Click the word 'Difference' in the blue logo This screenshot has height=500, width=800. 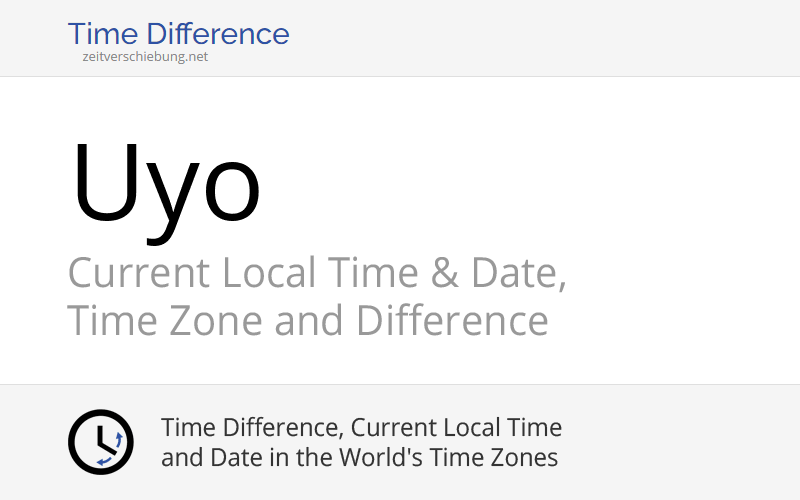pos(218,34)
